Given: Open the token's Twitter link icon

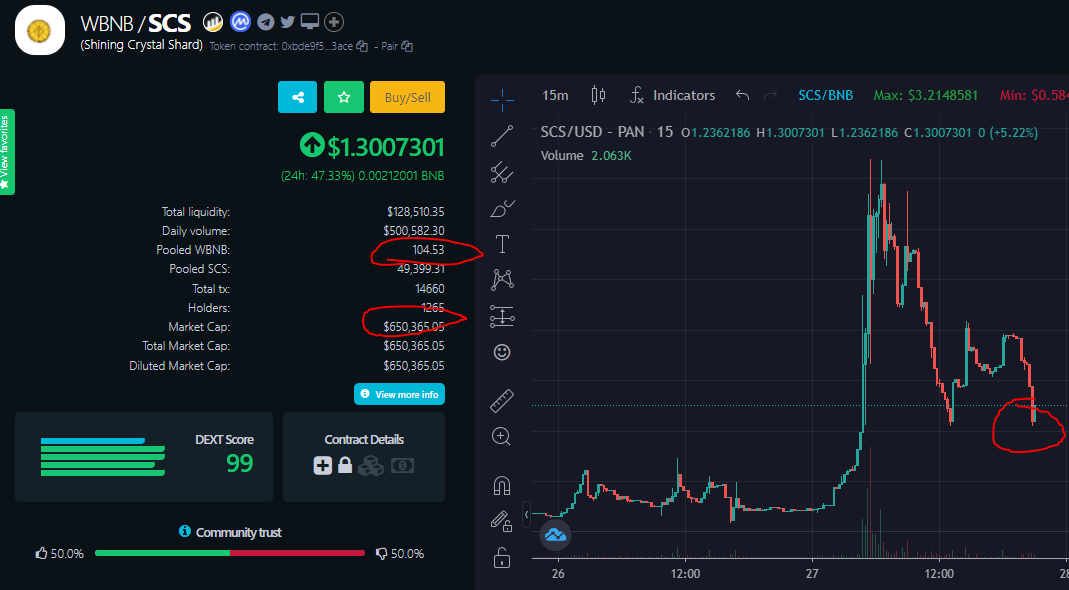Looking at the screenshot, I should 288,23.
